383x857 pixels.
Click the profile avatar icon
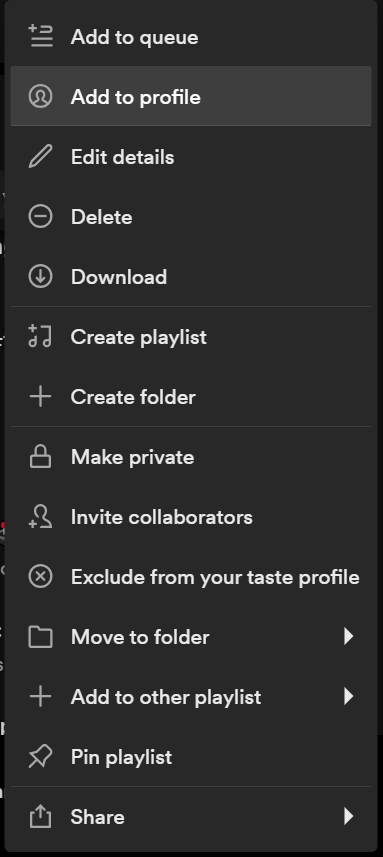pos(40,96)
